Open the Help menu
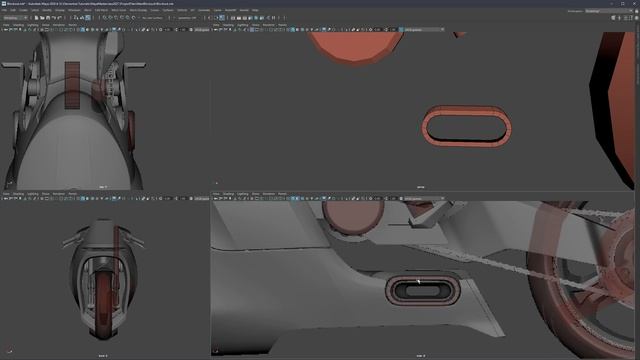The width and height of the screenshot is (640, 360). [x=255, y=10]
